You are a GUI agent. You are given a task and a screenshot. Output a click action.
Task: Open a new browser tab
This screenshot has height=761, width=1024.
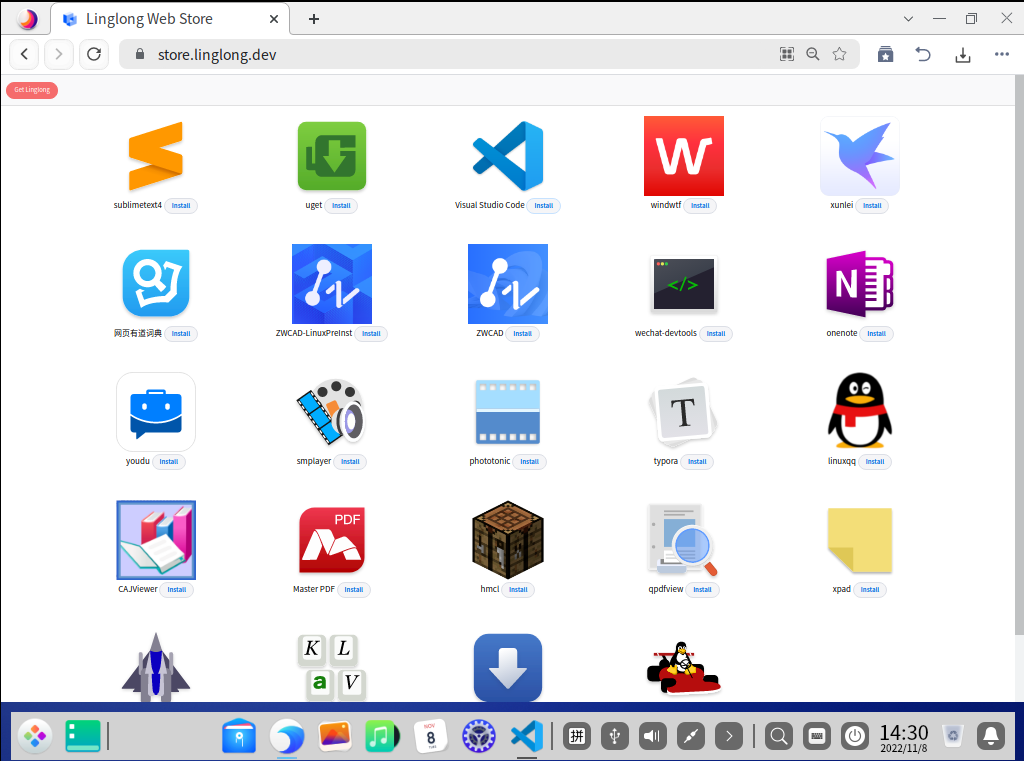(313, 19)
